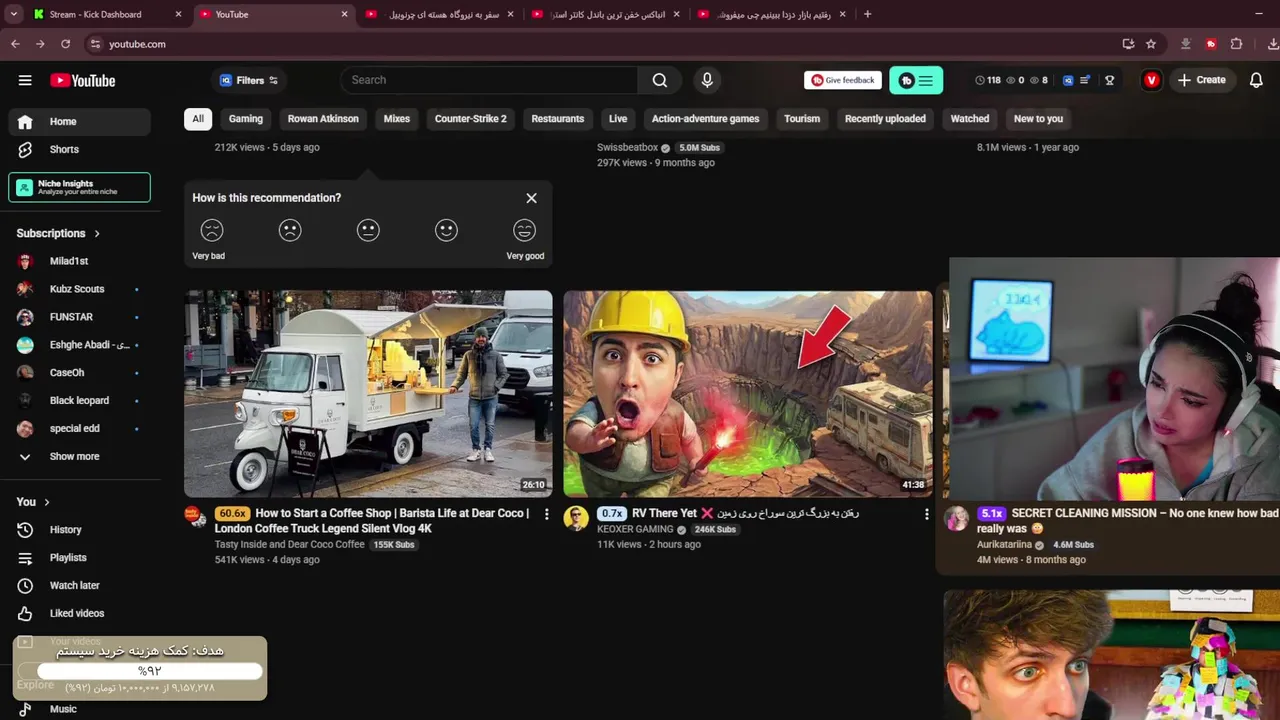Expand Subscriptions section arrow
Image resolution: width=1280 pixels, height=720 pixels.
pyautogui.click(x=97, y=233)
